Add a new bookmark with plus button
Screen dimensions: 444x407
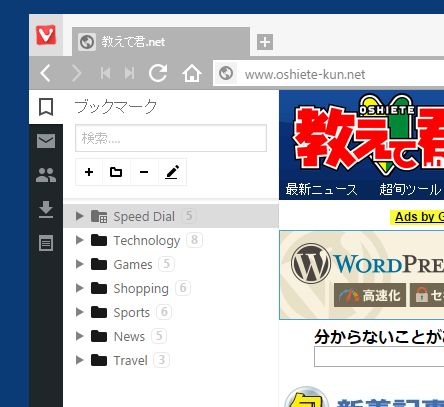point(89,172)
